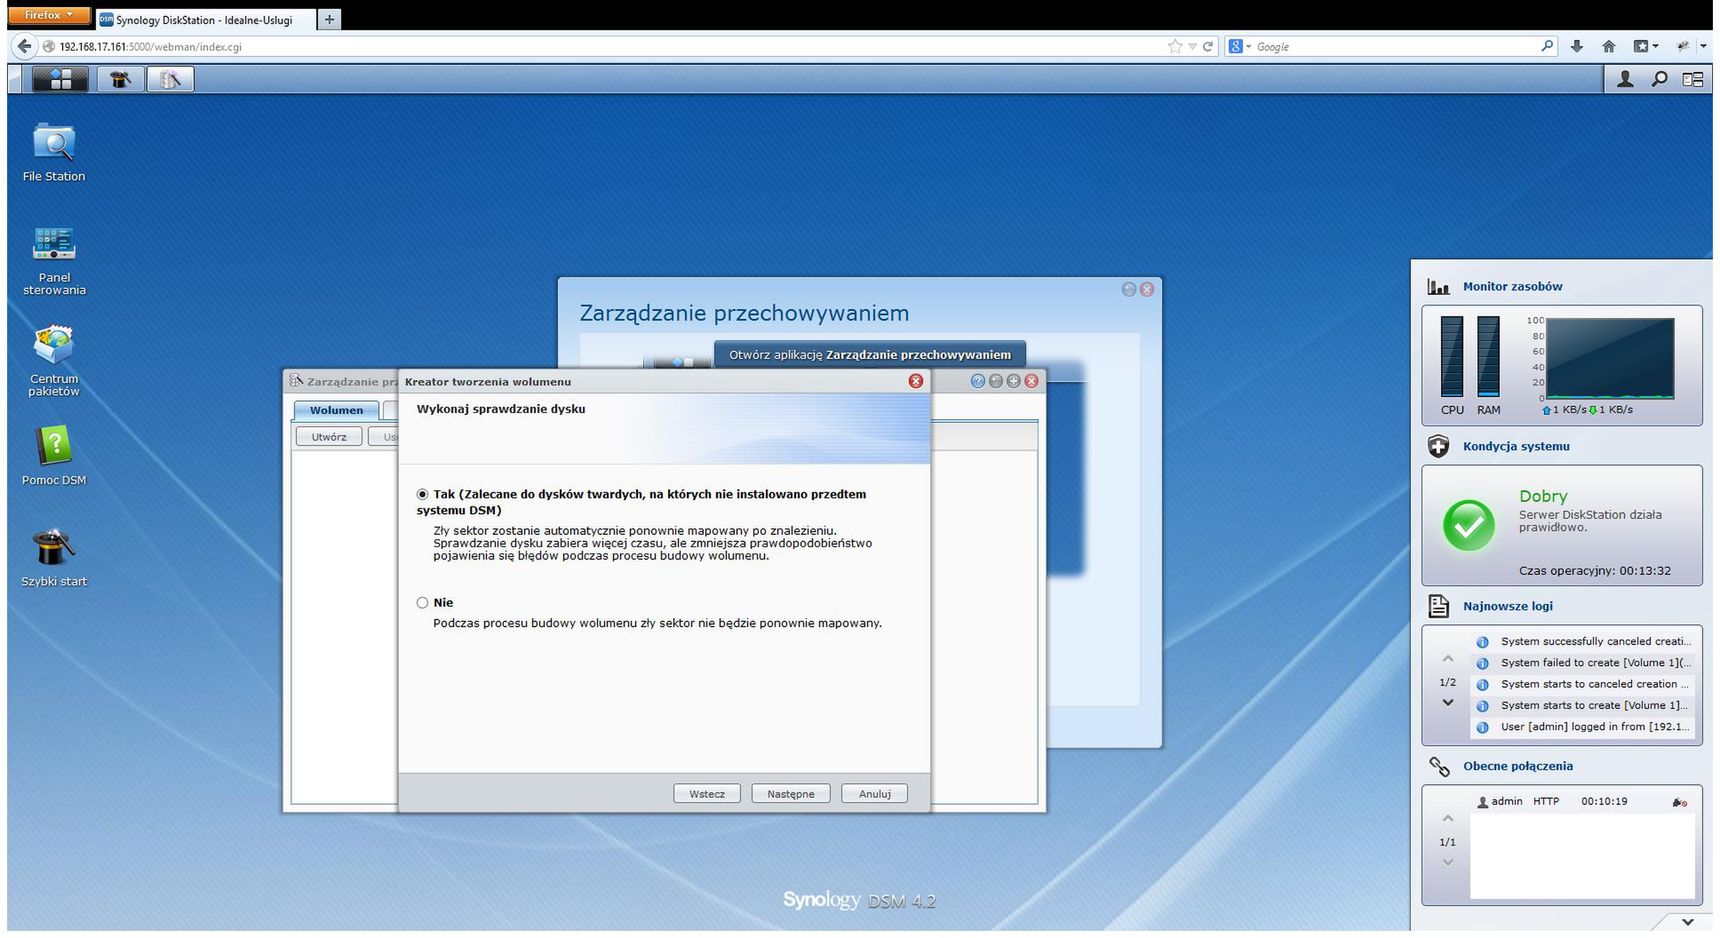Open the Google search engine dropdown
The height and width of the screenshot is (938, 1720).
[1240, 46]
